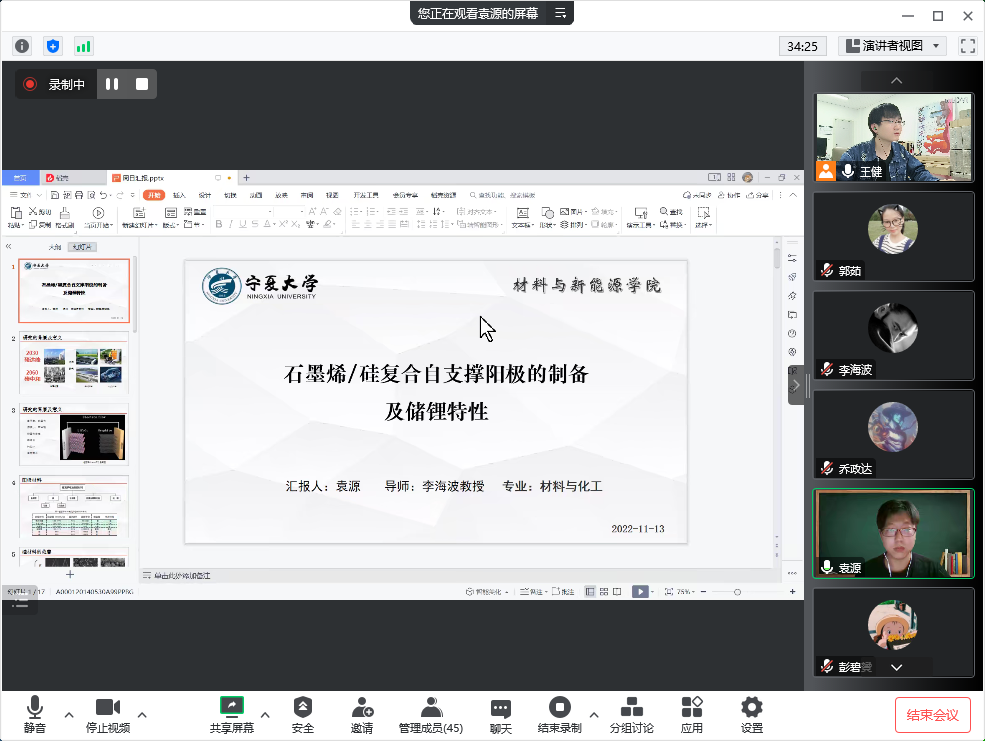Select 王健's video thumbnail
Viewport: 985px width, 741px height.
point(894,137)
